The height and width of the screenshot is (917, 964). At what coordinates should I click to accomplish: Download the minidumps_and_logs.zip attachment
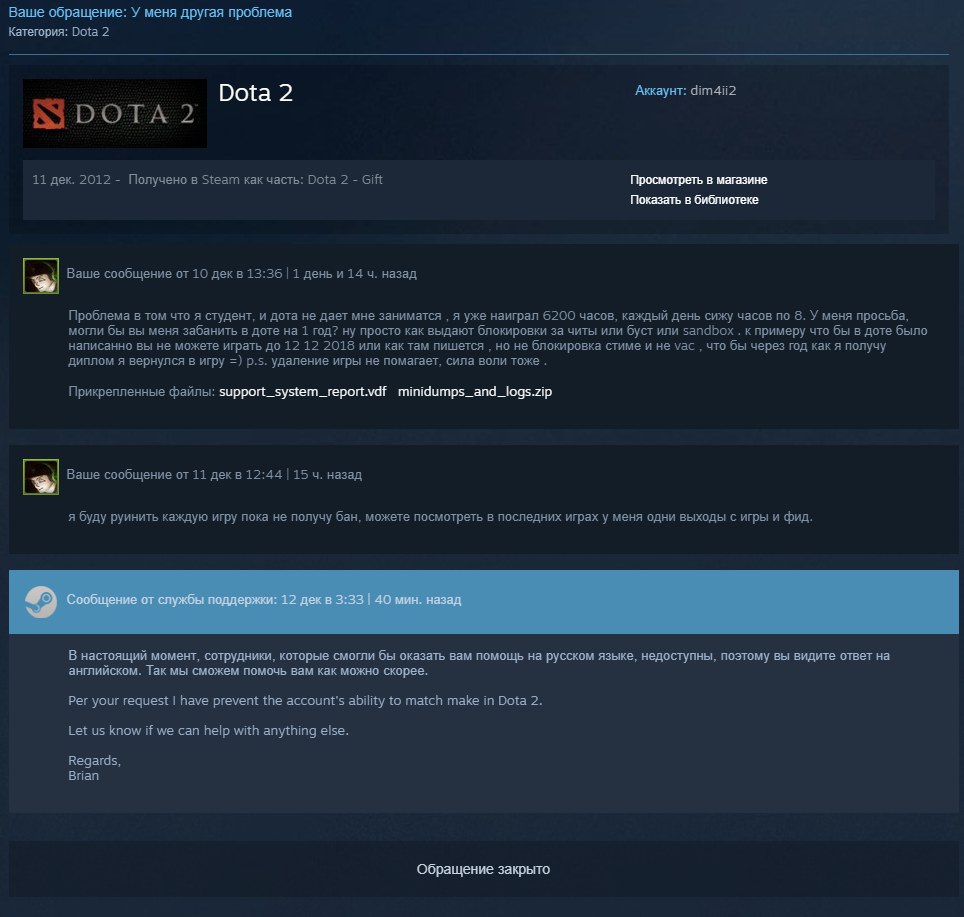coord(475,392)
